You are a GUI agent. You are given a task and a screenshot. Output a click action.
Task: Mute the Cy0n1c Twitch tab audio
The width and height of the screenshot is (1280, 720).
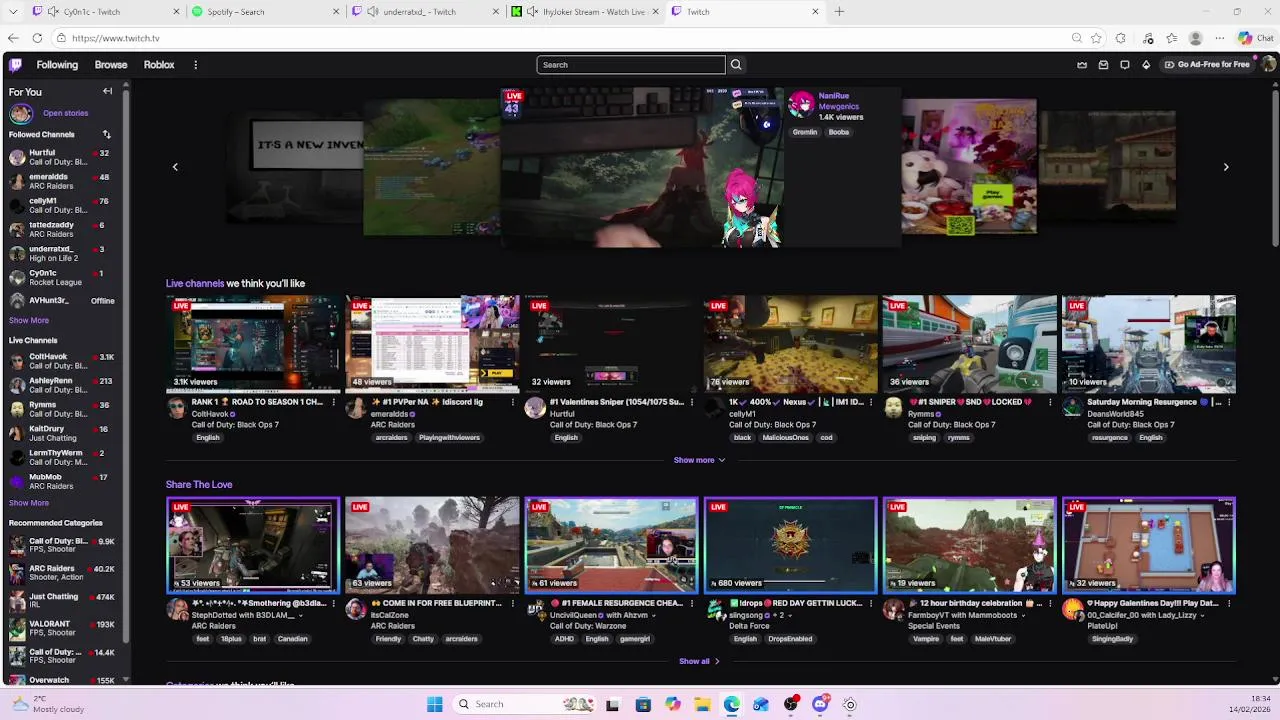[53, 12]
